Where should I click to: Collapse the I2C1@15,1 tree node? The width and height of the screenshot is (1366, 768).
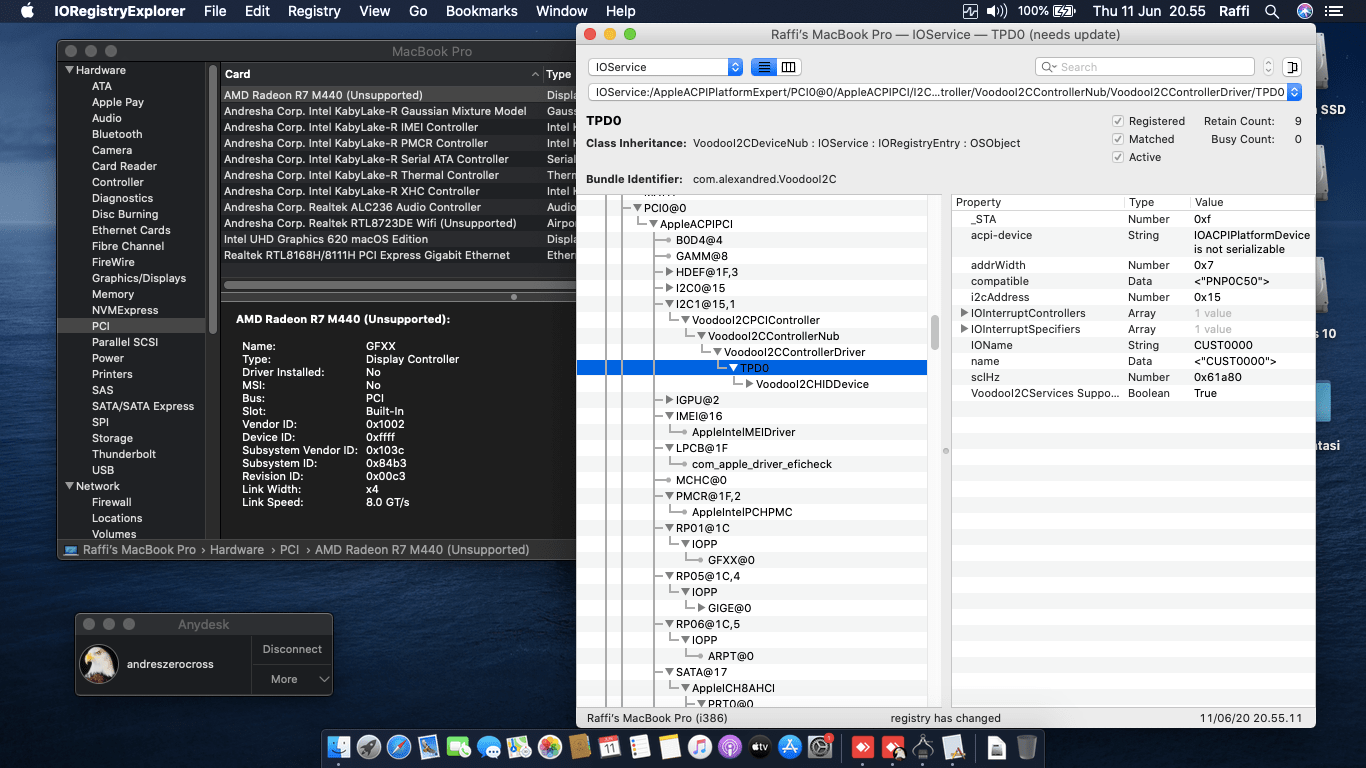click(669, 304)
